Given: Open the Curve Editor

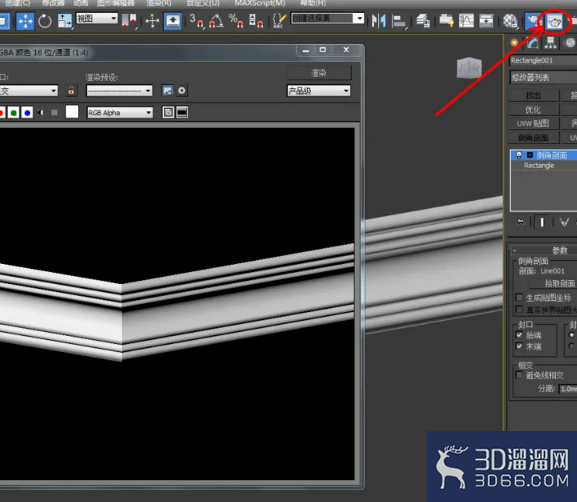Looking at the screenshot, I should (466, 21).
